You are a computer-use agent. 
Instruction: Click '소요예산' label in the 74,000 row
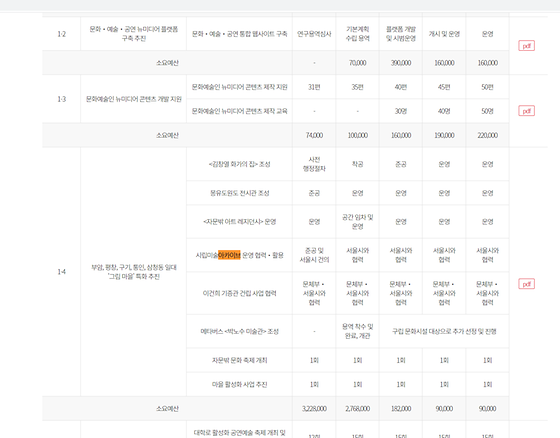point(167,135)
